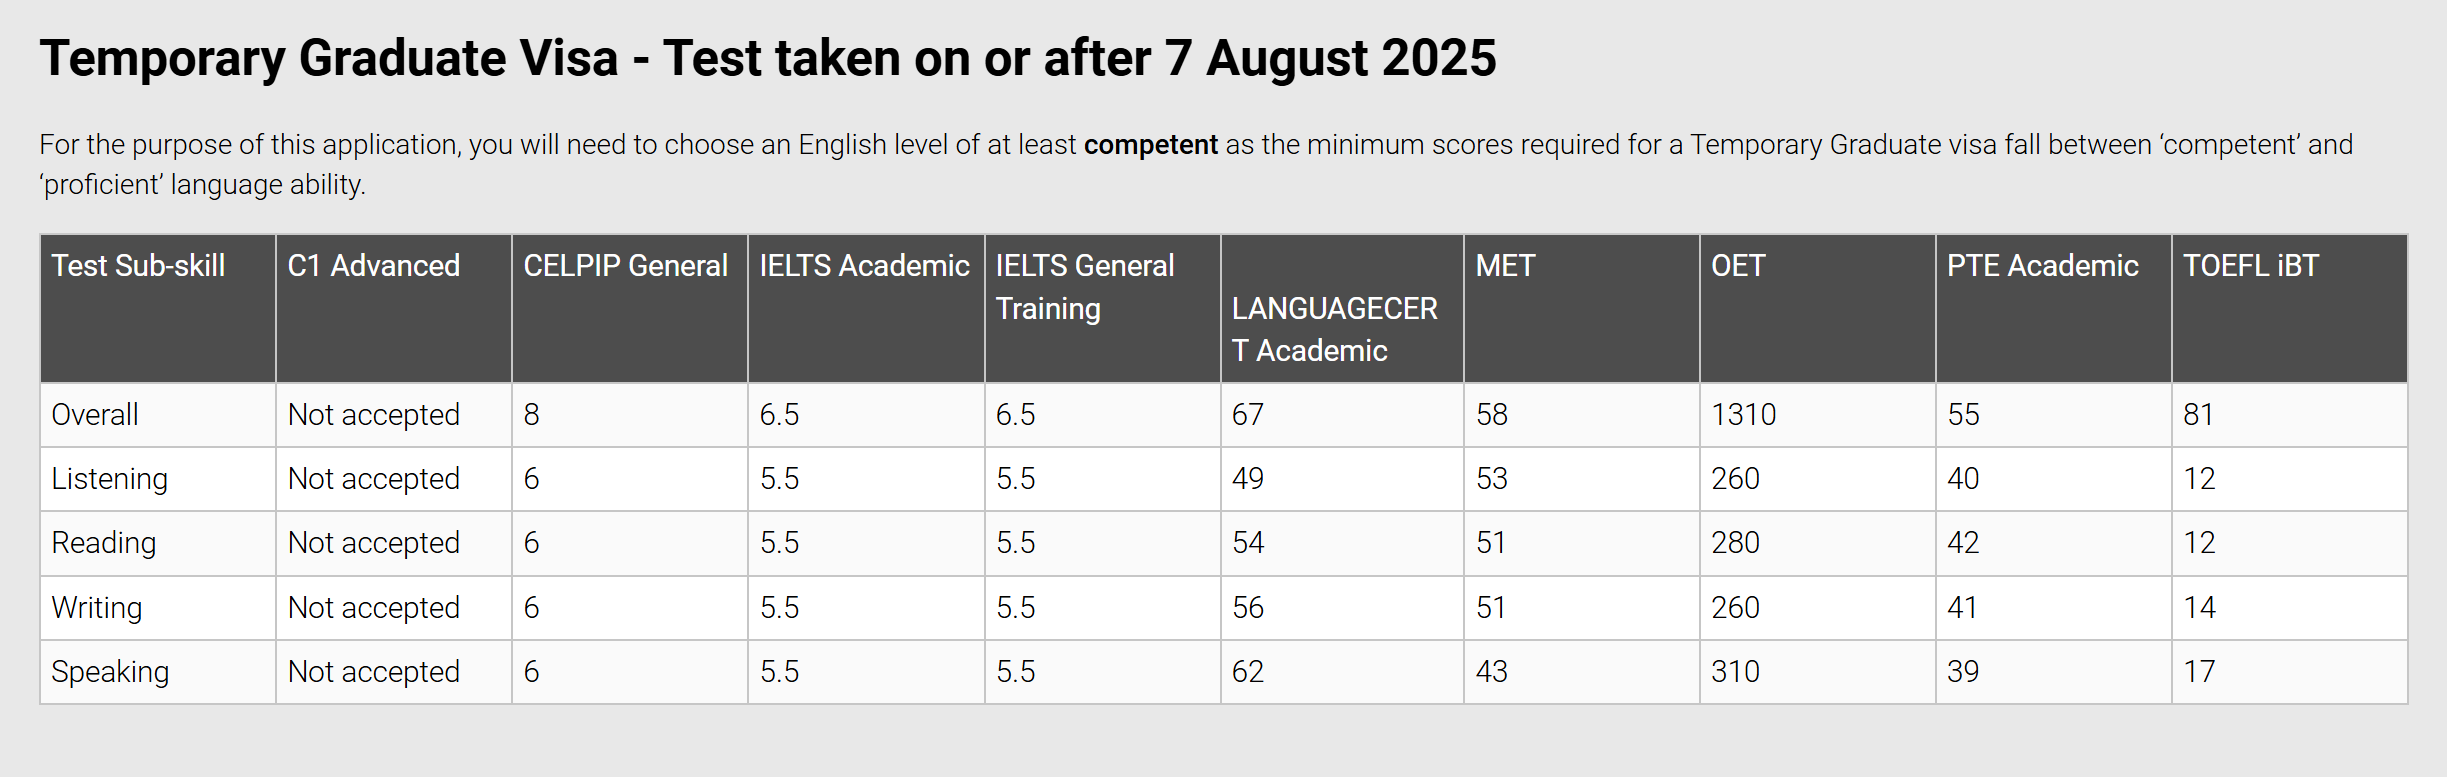
Task: Click the IELTS General Training header
Action: tap(1085, 287)
